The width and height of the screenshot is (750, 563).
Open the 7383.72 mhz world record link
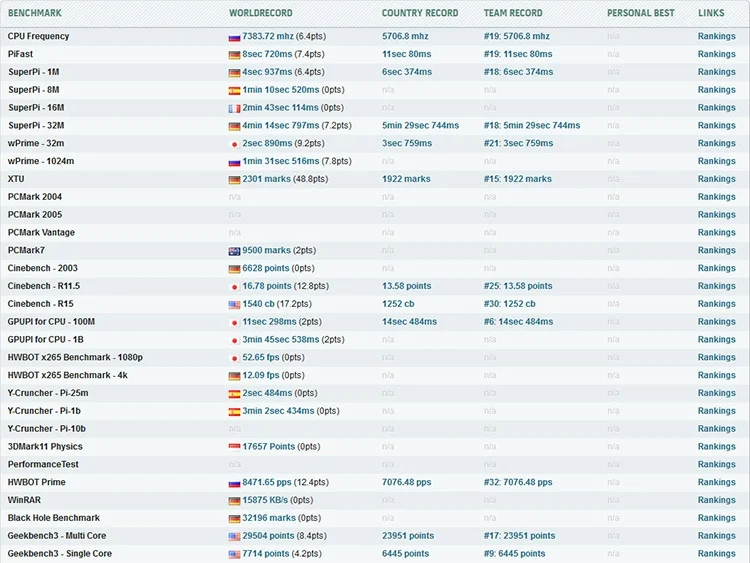(x=268, y=36)
